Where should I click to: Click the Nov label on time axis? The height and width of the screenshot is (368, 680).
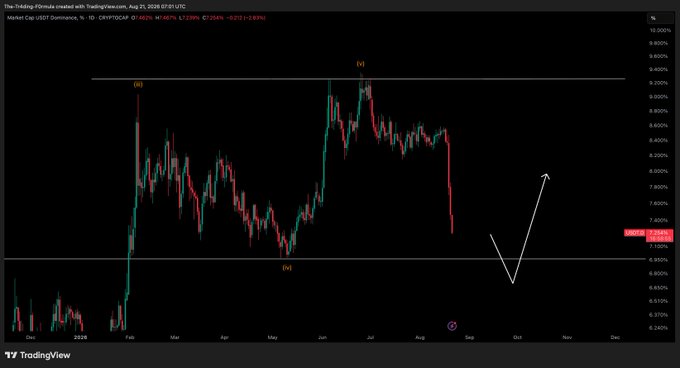tap(567, 337)
